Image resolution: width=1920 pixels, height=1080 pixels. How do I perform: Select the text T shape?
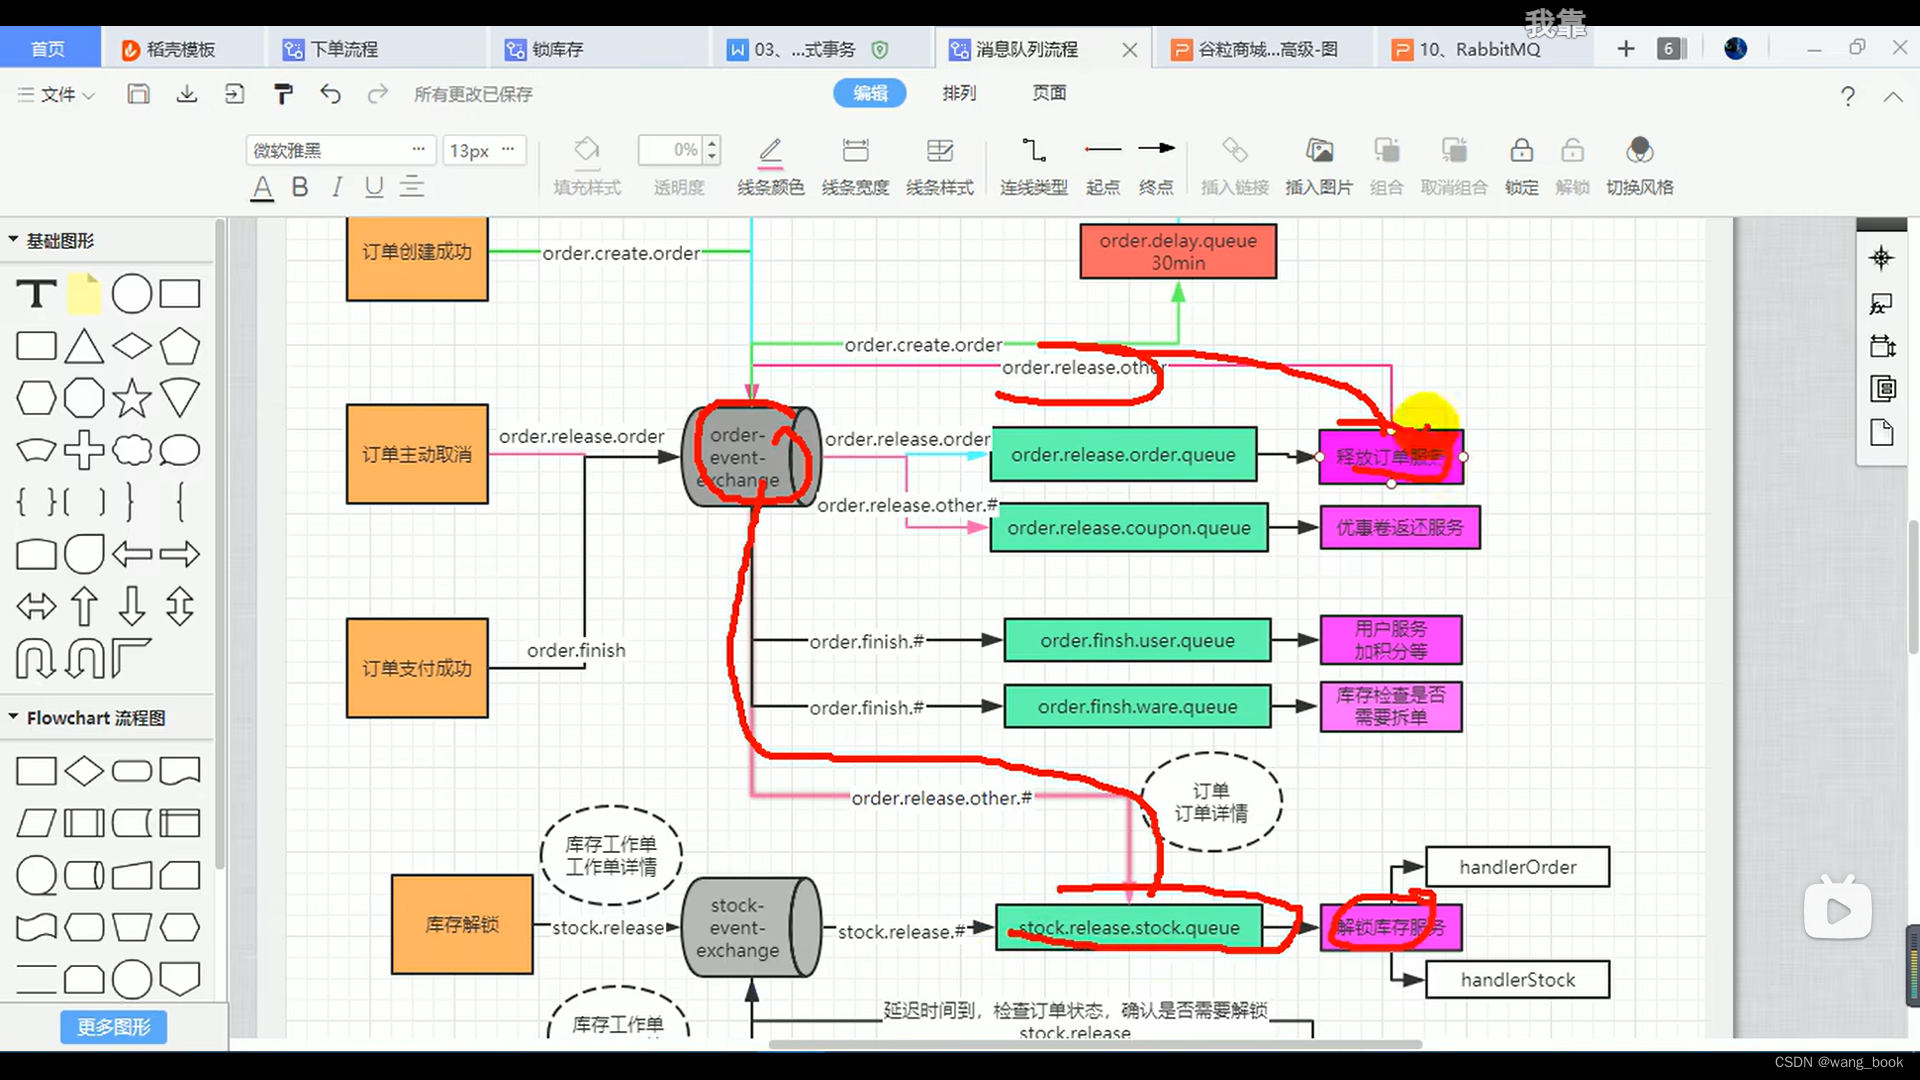click(x=36, y=294)
